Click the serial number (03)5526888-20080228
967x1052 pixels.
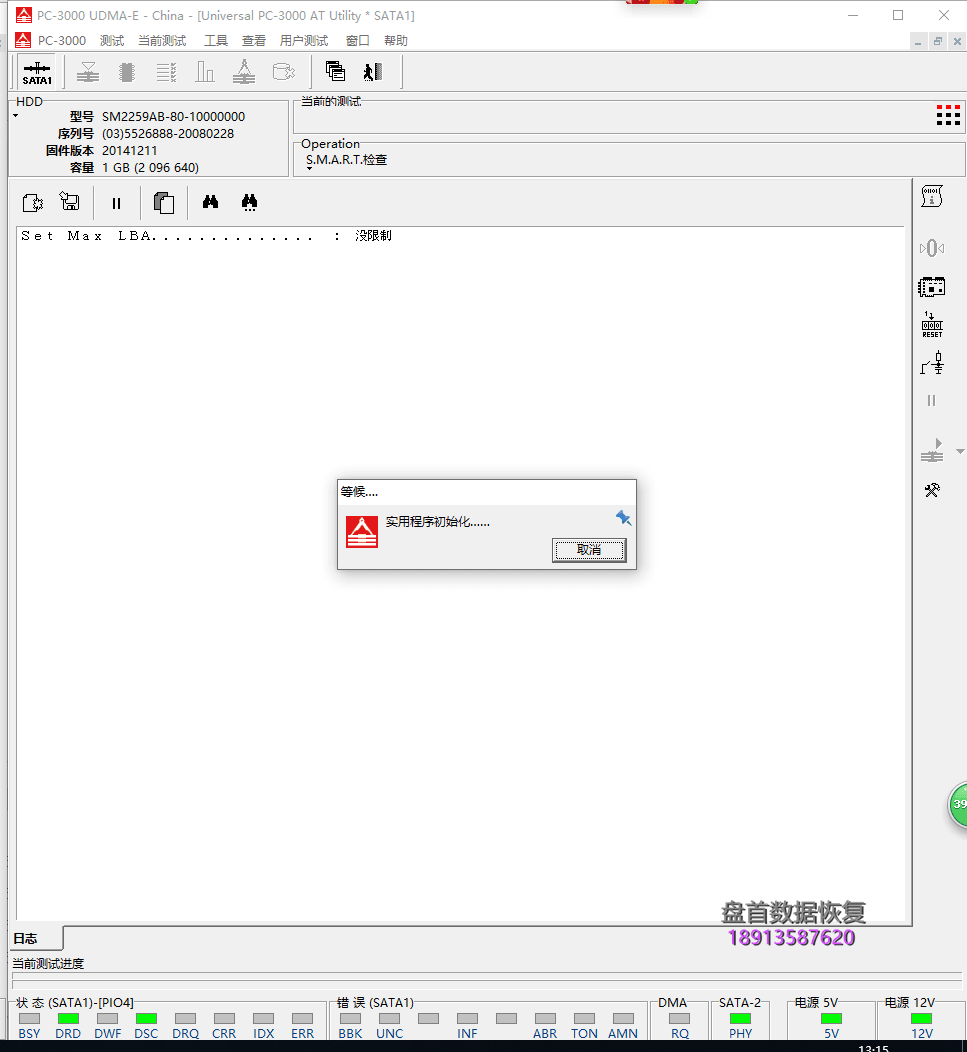(168, 134)
